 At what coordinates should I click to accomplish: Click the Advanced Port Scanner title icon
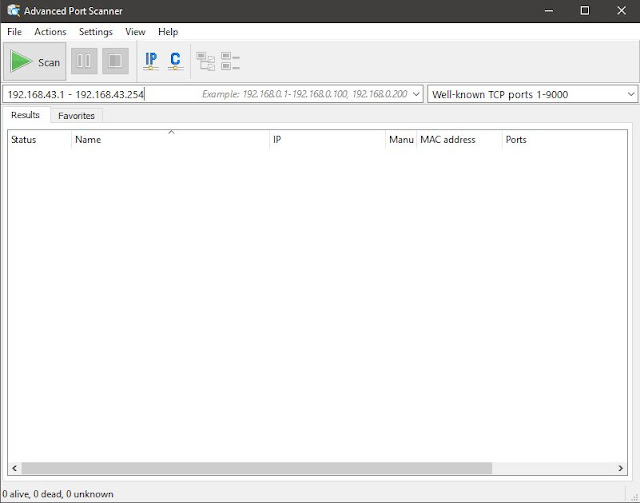[x=13, y=11]
